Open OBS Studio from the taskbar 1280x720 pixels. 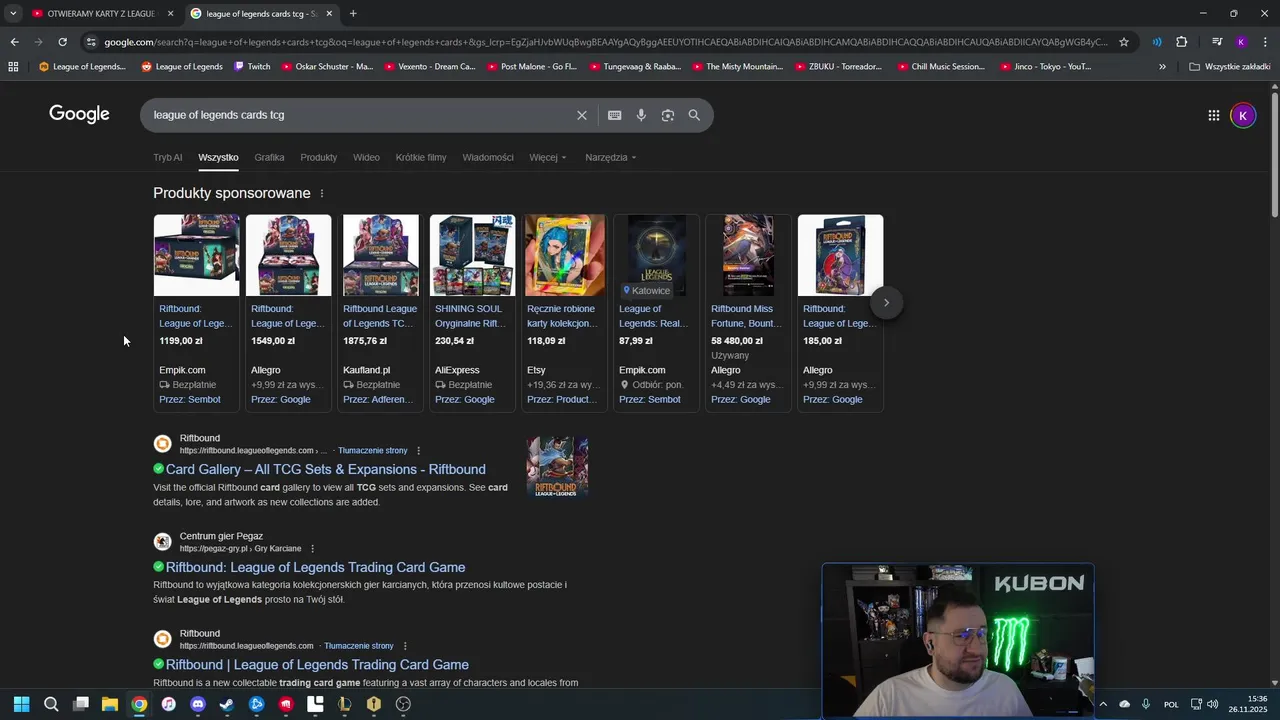point(403,704)
